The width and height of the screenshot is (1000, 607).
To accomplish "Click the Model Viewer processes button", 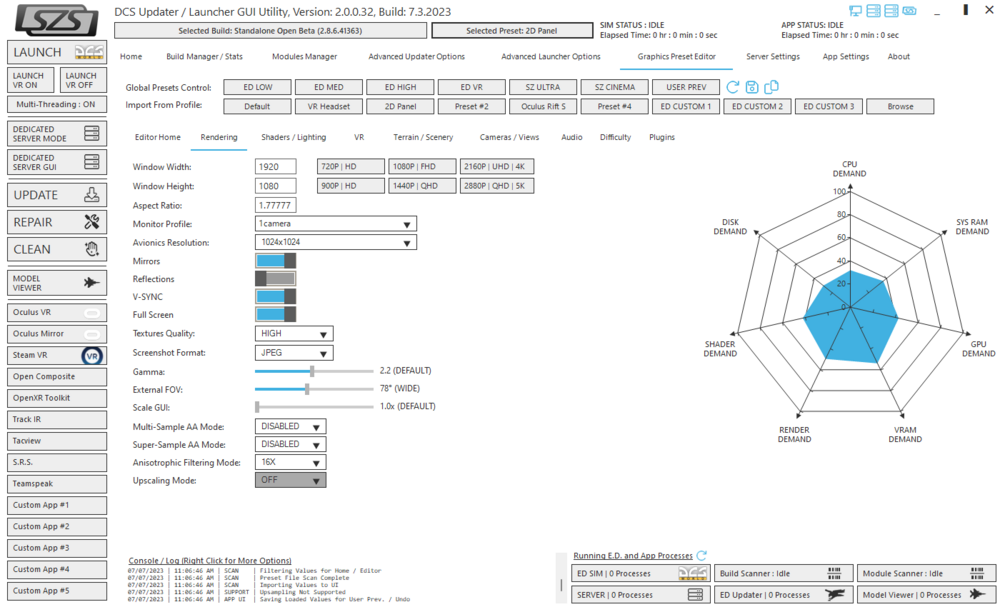I will 926,595.
